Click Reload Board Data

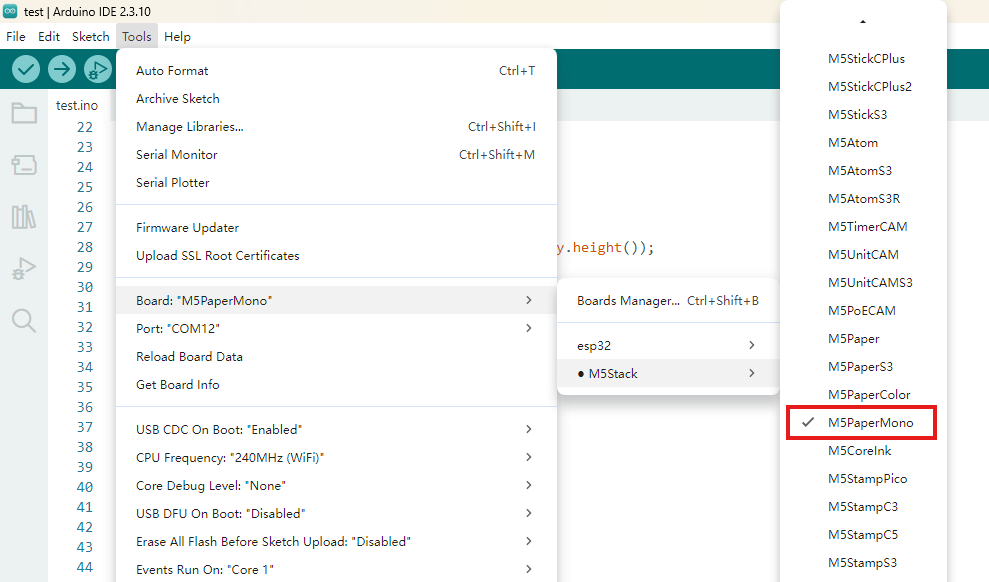click(x=336, y=356)
